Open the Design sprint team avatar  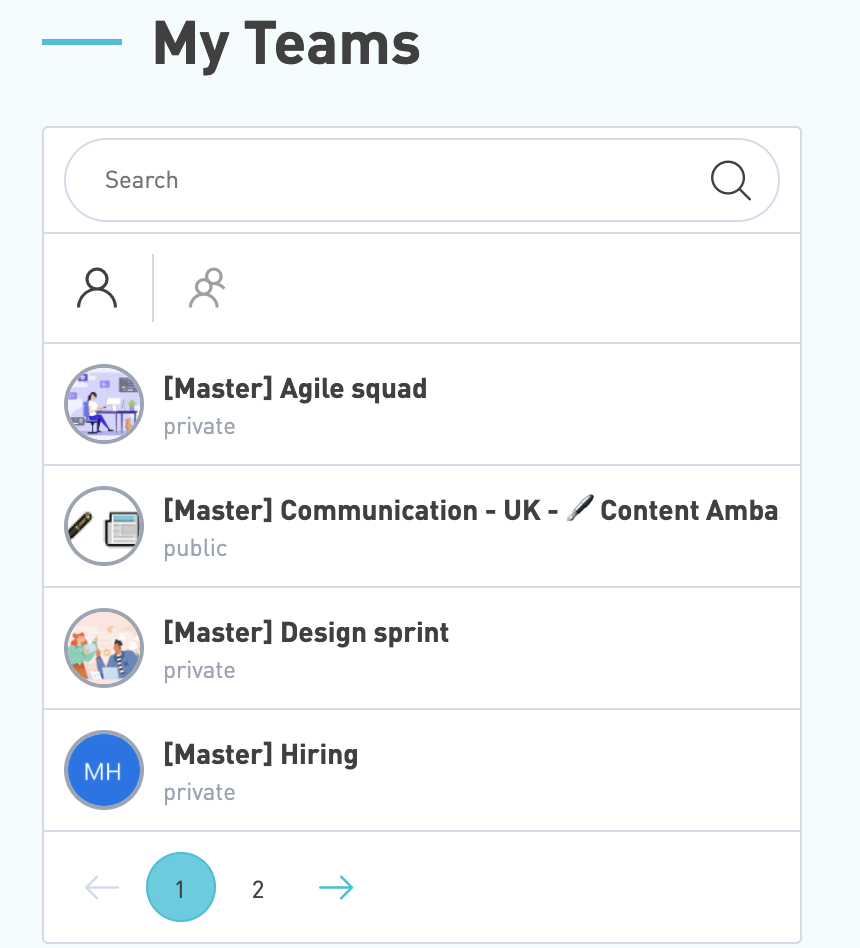pyautogui.click(x=104, y=648)
